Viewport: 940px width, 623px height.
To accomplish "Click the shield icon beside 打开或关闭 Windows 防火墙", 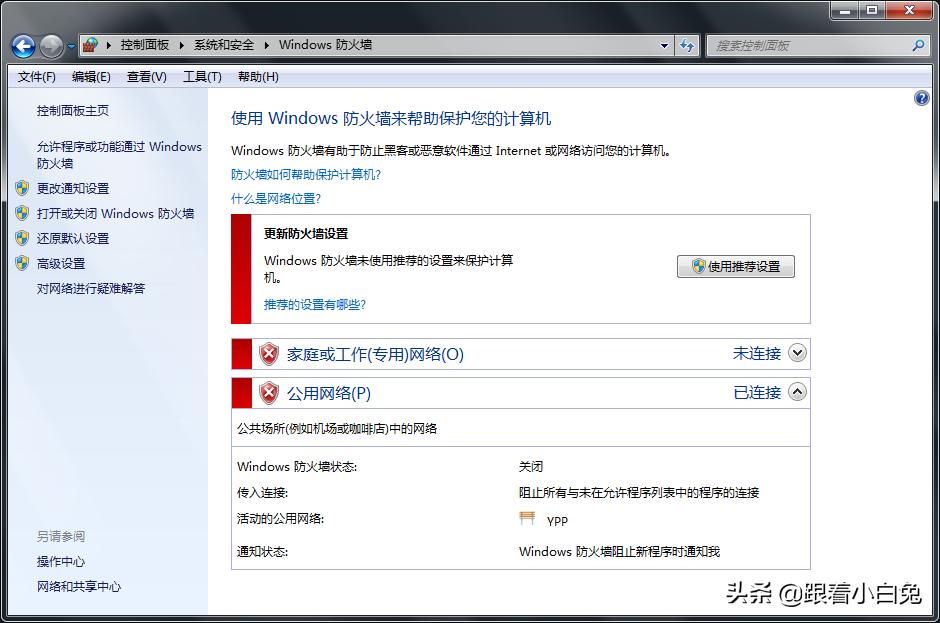I will tap(21, 213).
